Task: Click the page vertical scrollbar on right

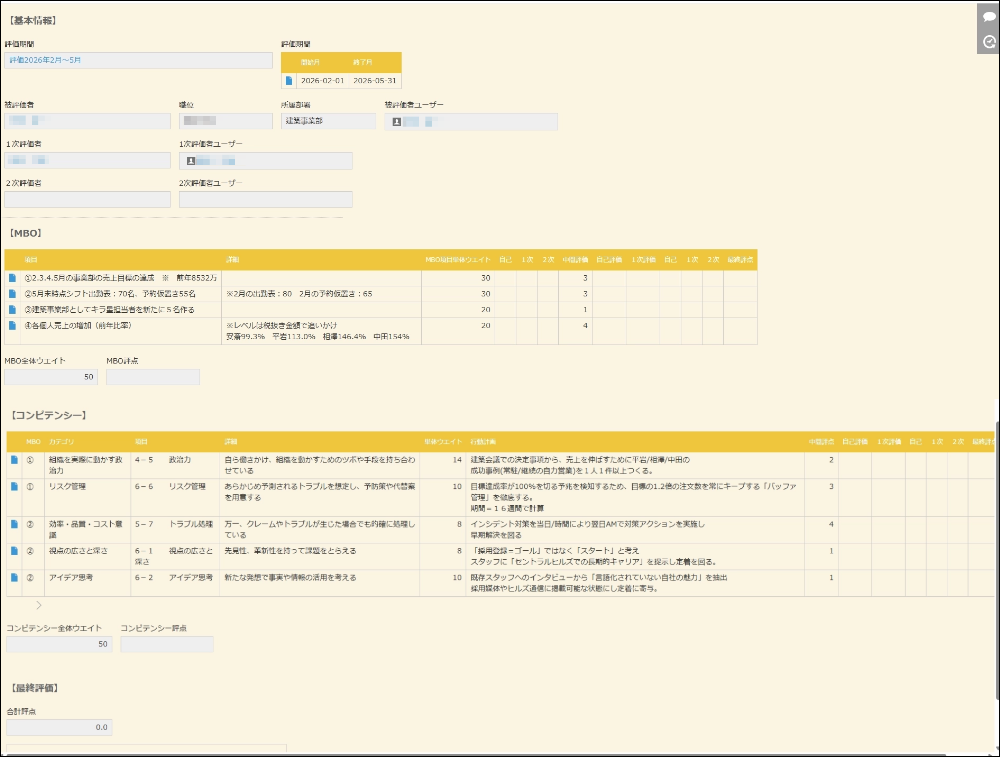Action: pyautogui.click(x=997, y=561)
